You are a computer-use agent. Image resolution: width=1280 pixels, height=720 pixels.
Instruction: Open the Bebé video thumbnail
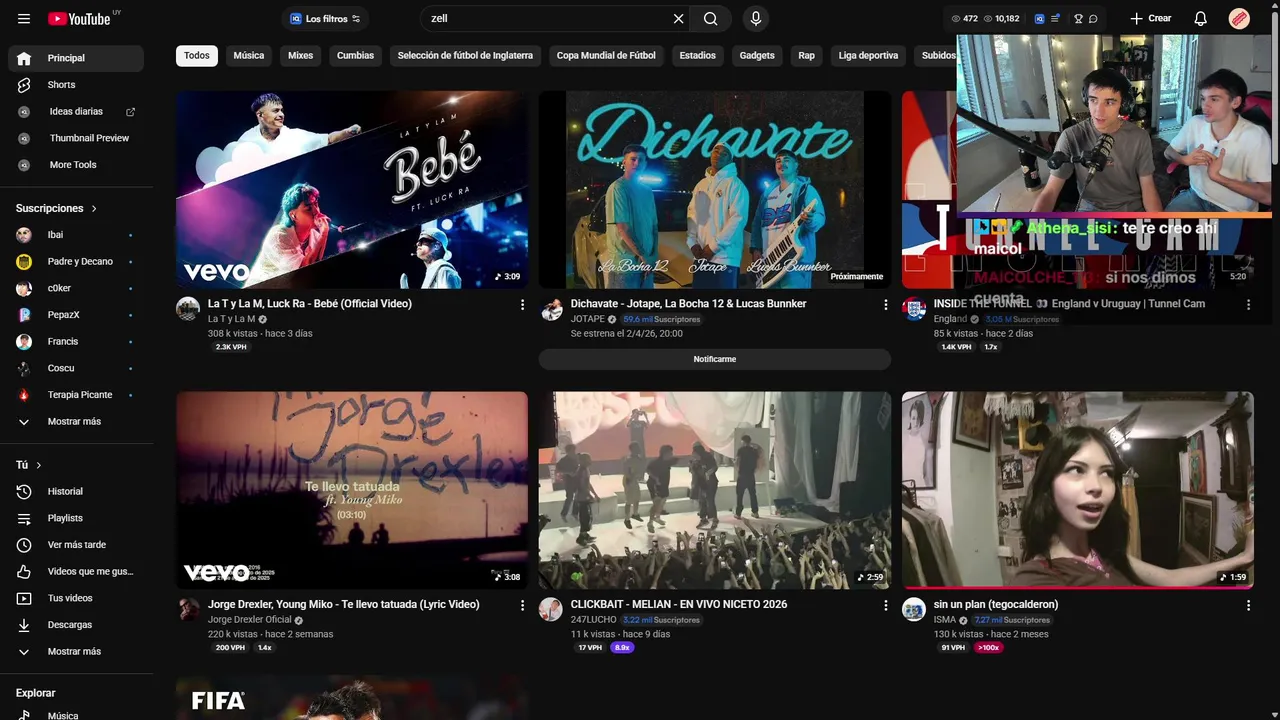(352, 190)
